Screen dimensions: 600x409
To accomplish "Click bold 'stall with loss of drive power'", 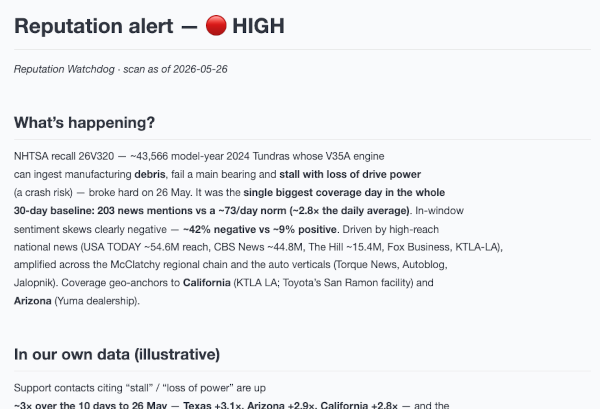I will [x=350, y=174].
